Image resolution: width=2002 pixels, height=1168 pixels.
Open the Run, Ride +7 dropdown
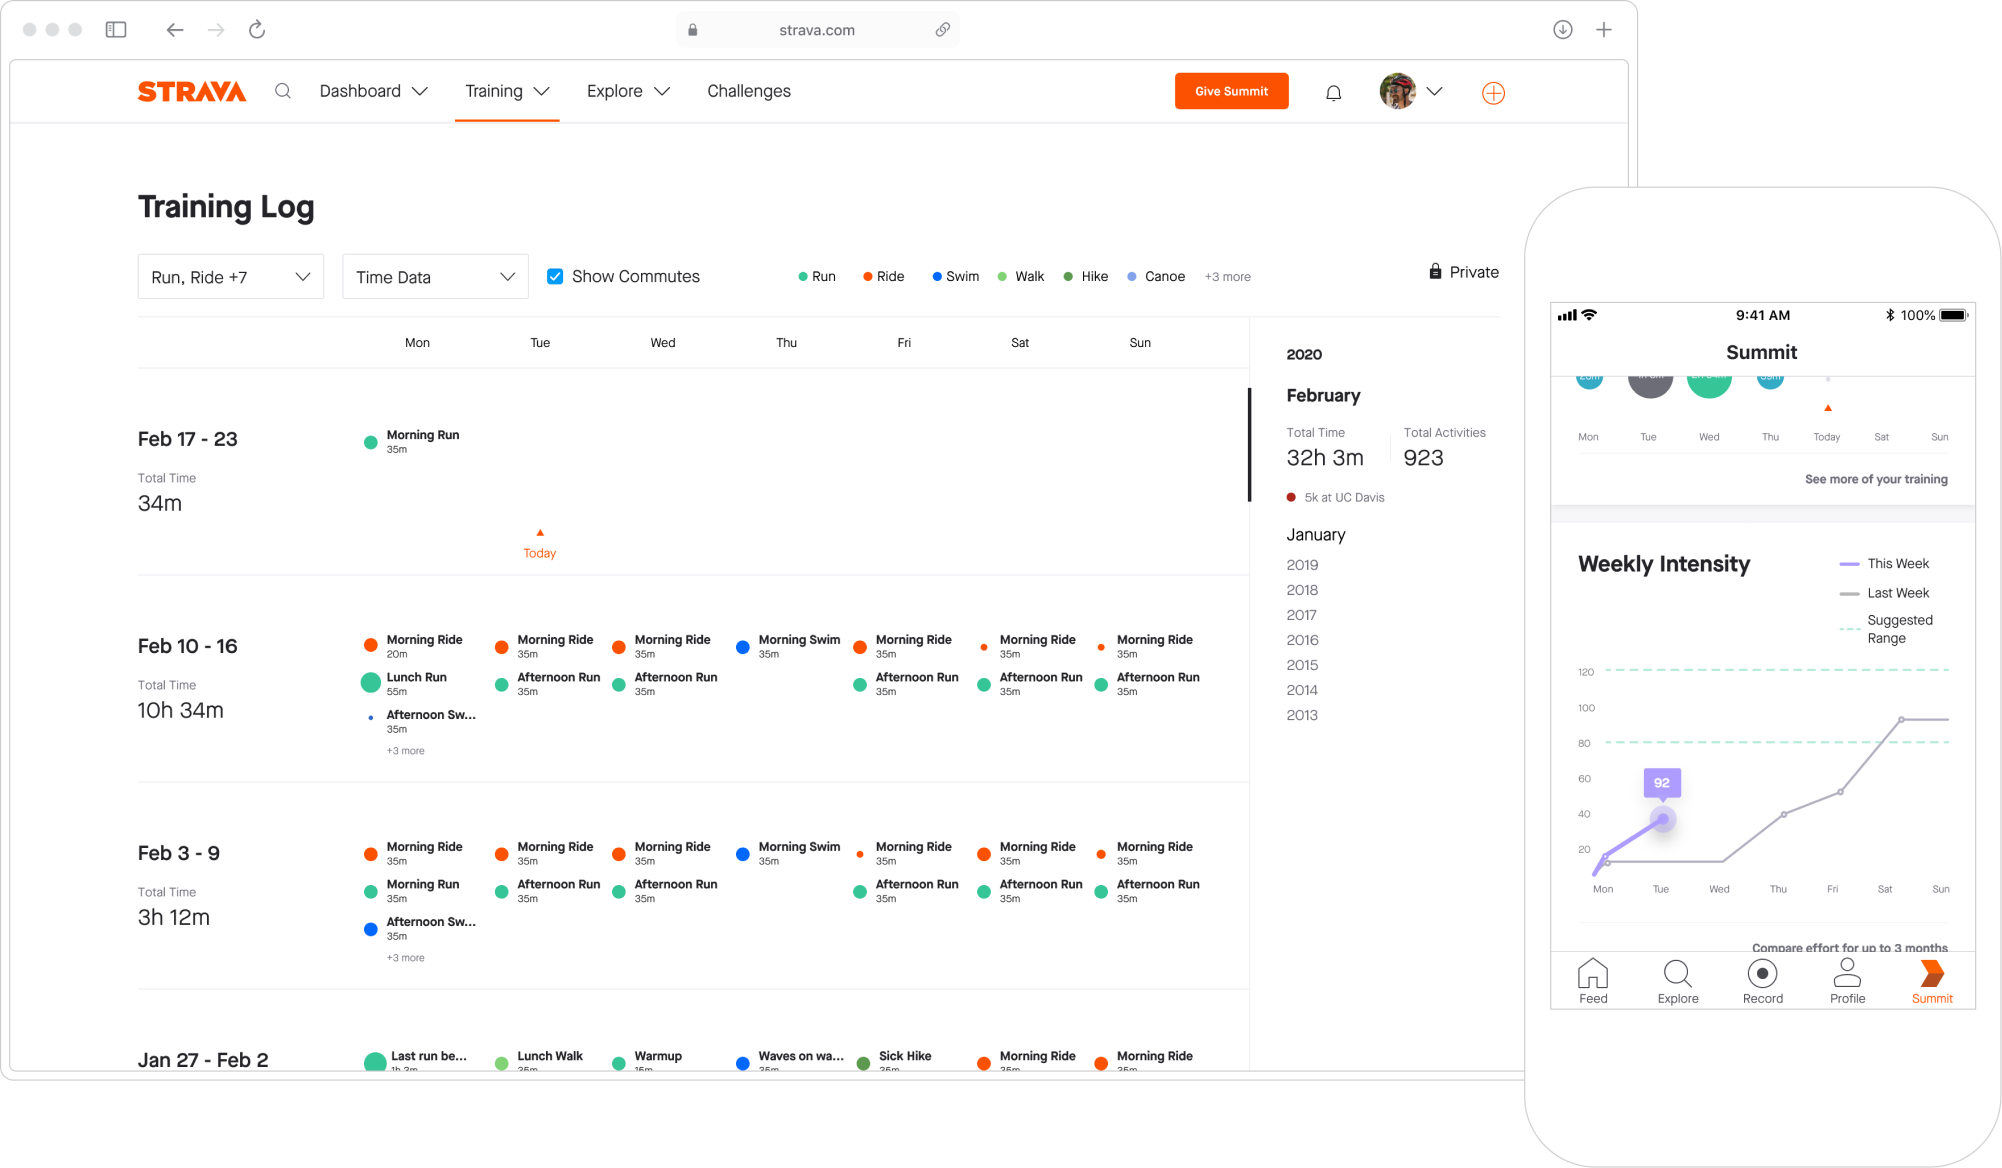[x=231, y=277]
